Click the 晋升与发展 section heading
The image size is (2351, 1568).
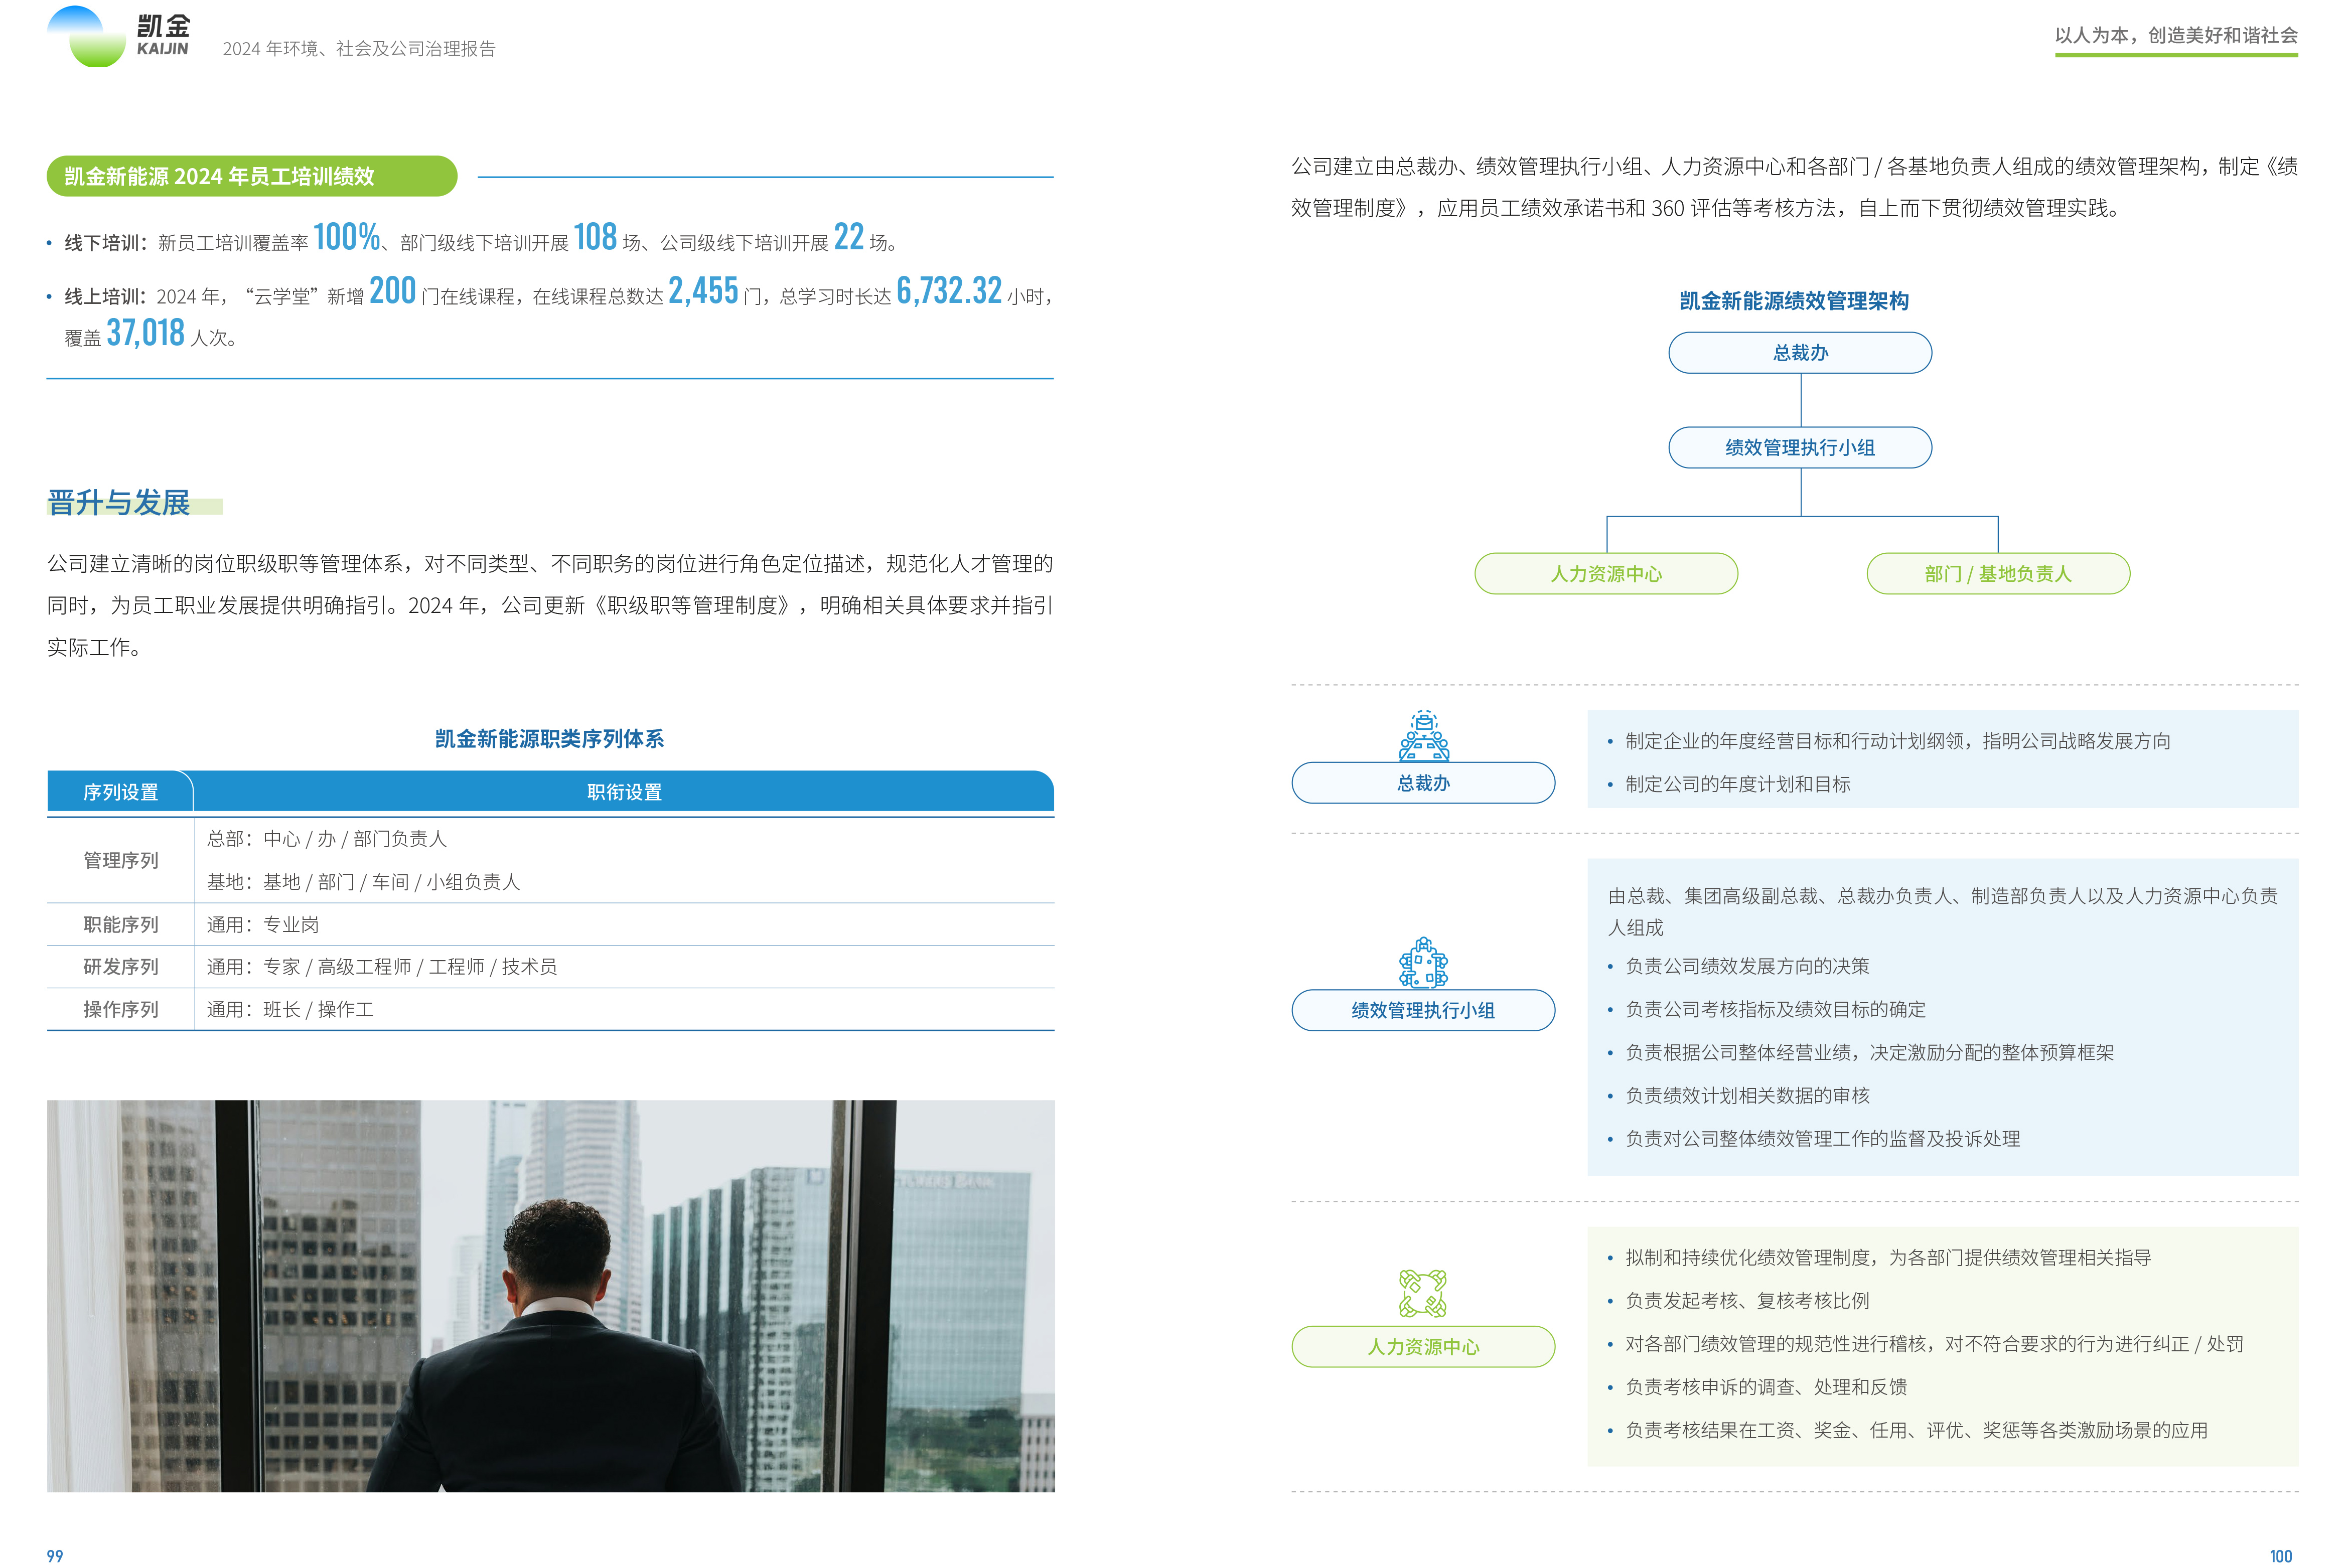[119, 503]
